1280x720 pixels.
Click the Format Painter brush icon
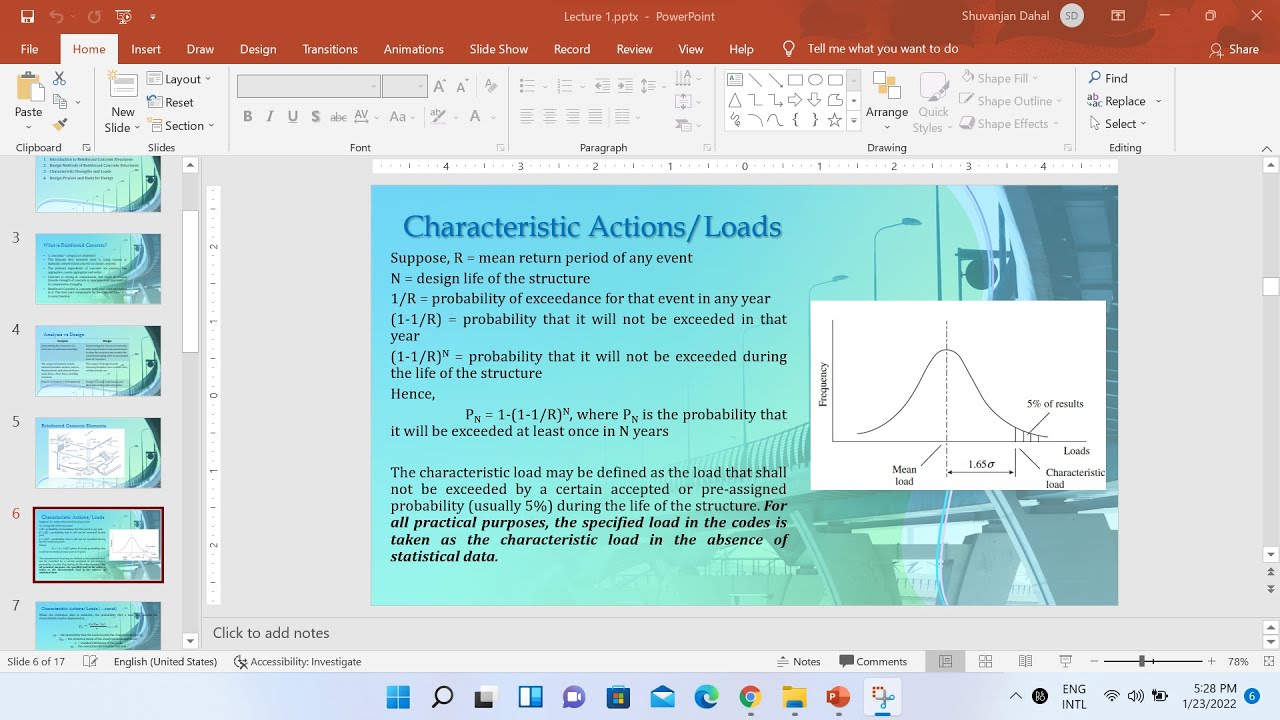(x=59, y=125)
